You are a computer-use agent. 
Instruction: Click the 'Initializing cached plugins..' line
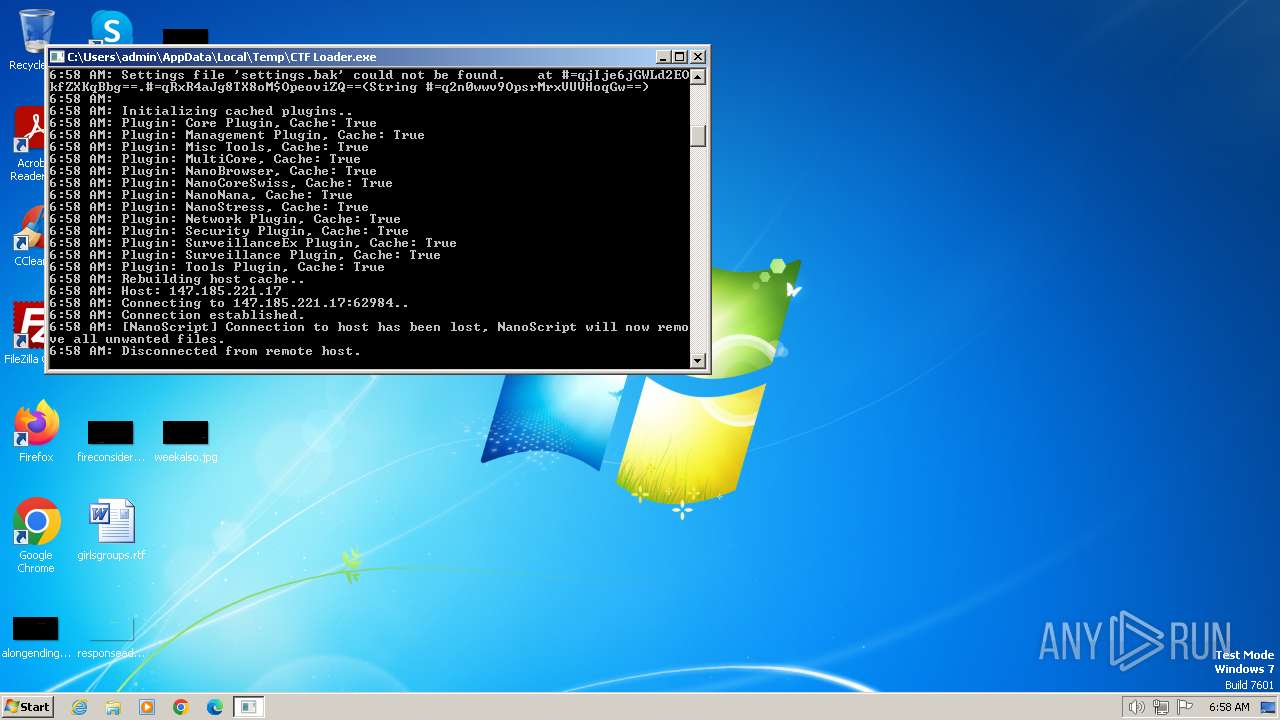pyautogui.click(x=201, y=111)
